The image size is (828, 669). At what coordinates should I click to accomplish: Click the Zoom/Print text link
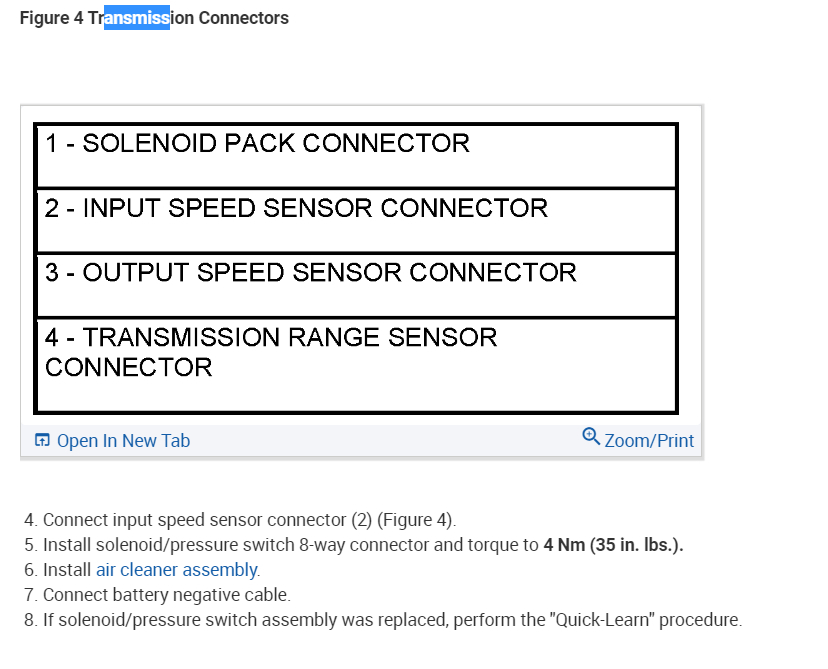pos(649,441)
